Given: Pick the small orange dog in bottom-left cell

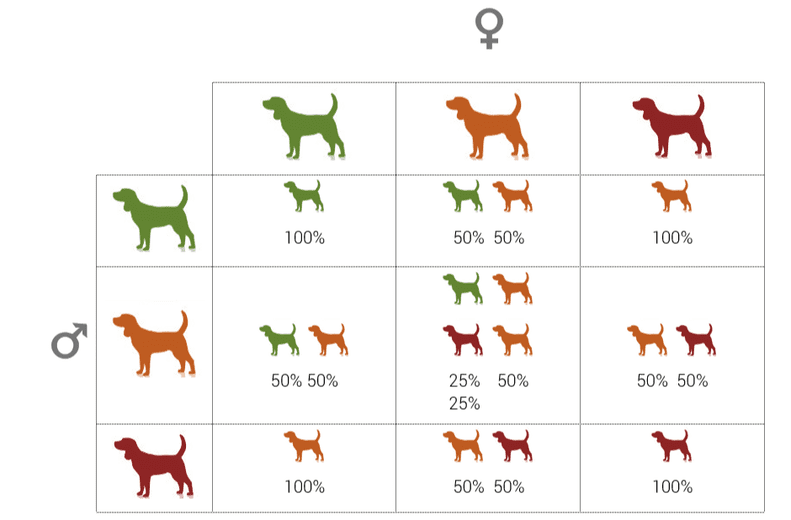Looking at the screenshot, I should [x=303, y=445].
